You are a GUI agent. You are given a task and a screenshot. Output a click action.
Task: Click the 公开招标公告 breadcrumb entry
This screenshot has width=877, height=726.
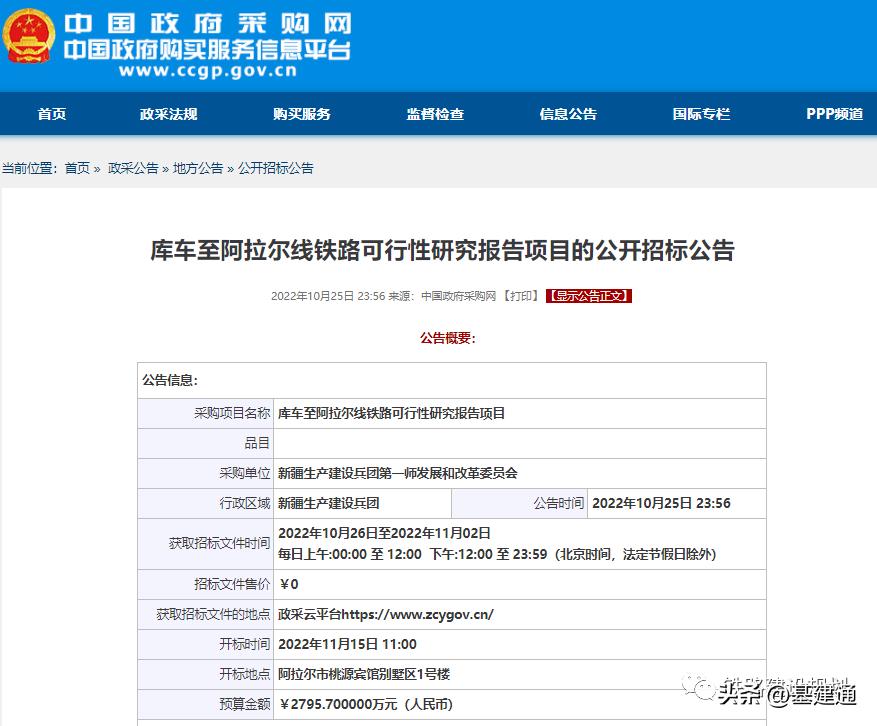pos(274,168)
